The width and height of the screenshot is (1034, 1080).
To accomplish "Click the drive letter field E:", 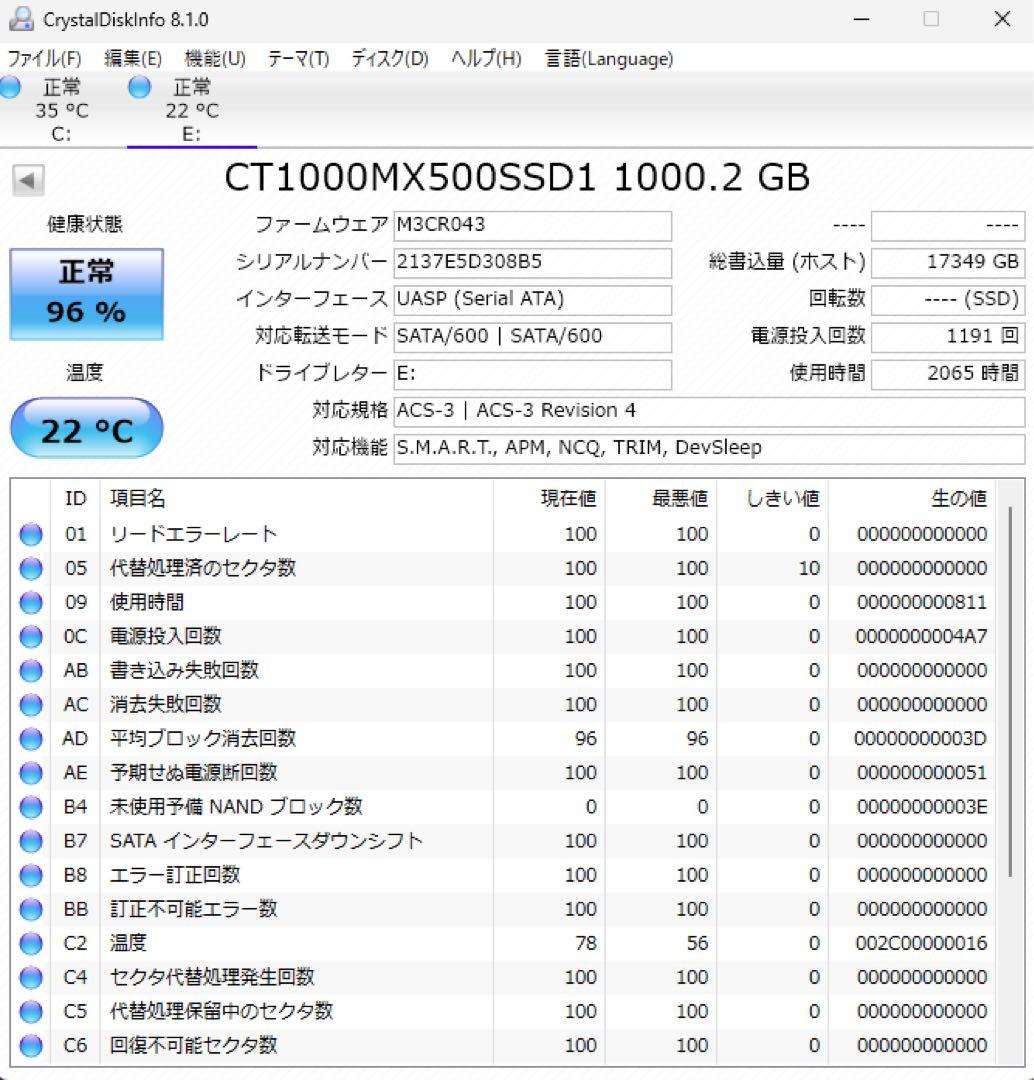I will (532, 375).
